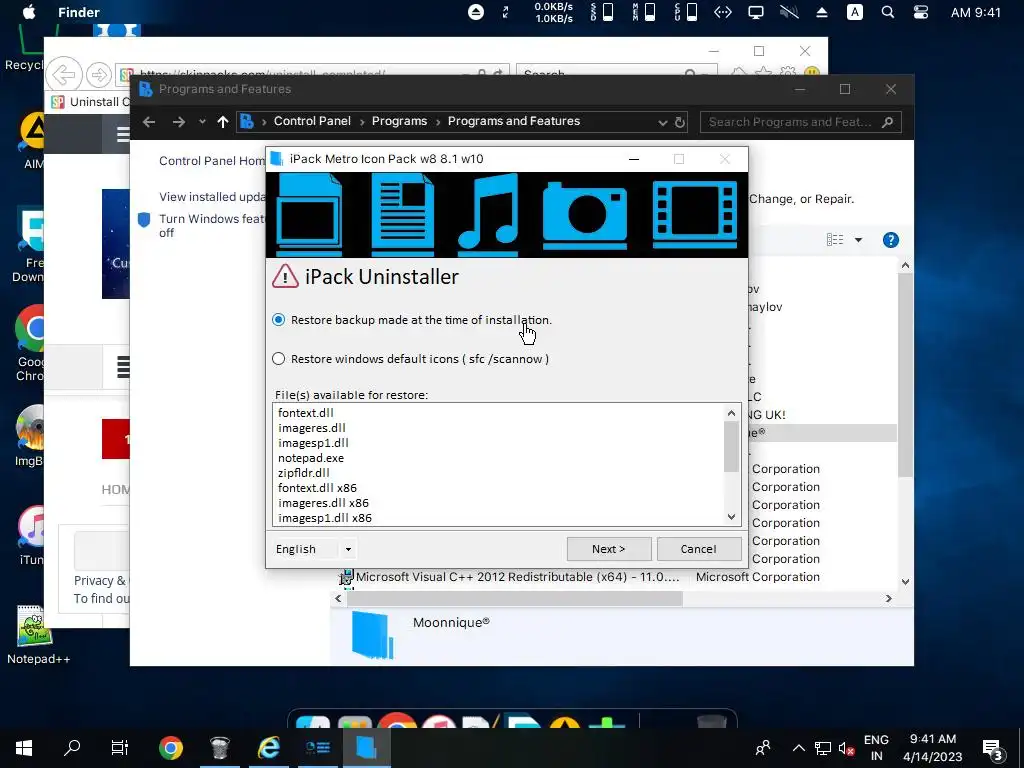Open the control center toggles icon in the top bar

point(921,12)
